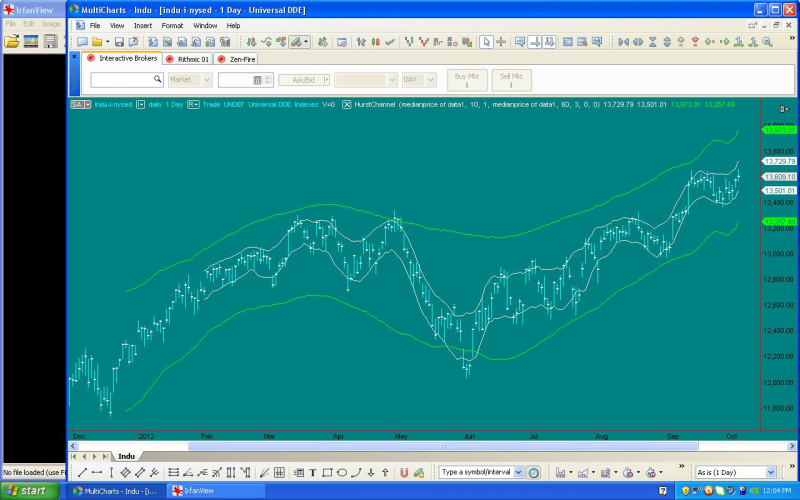The width and height of the screenshot is (800, 500).
Task: Click the candlestick chart style icon
Action: [x=376, y=42]
